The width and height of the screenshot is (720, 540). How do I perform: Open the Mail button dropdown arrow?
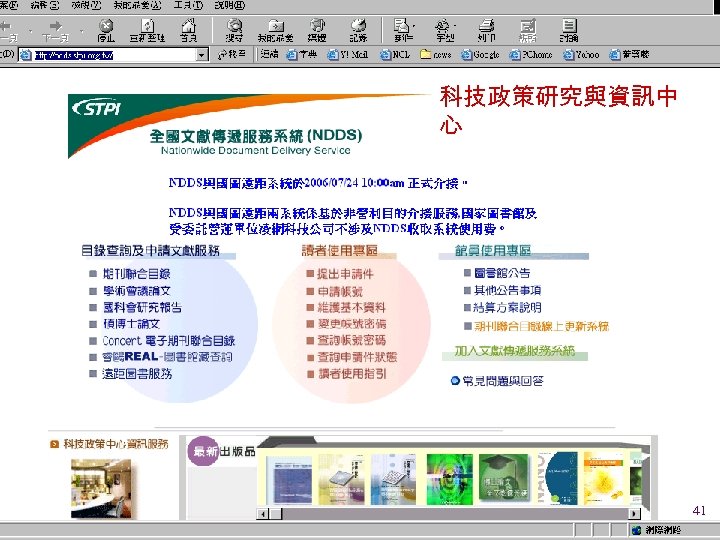pyautogui.click(x=414, y=26)
